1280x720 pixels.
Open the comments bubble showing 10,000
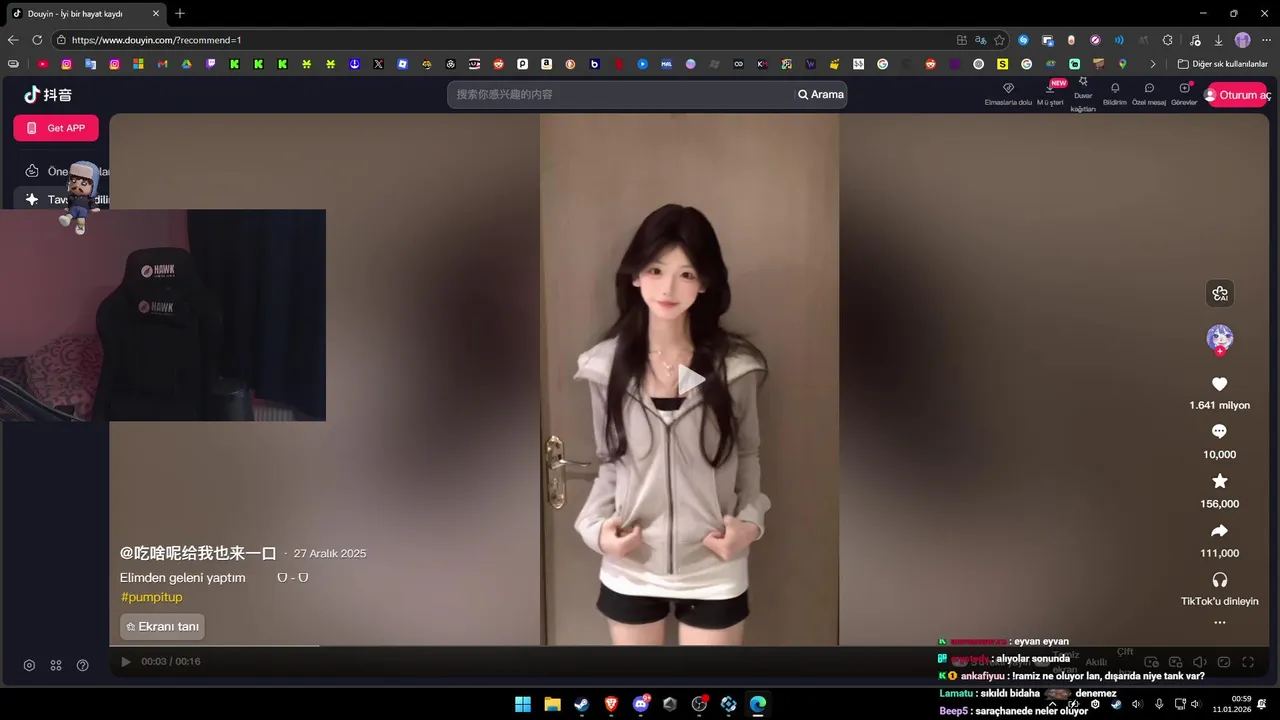click(x=1219, y=431)
